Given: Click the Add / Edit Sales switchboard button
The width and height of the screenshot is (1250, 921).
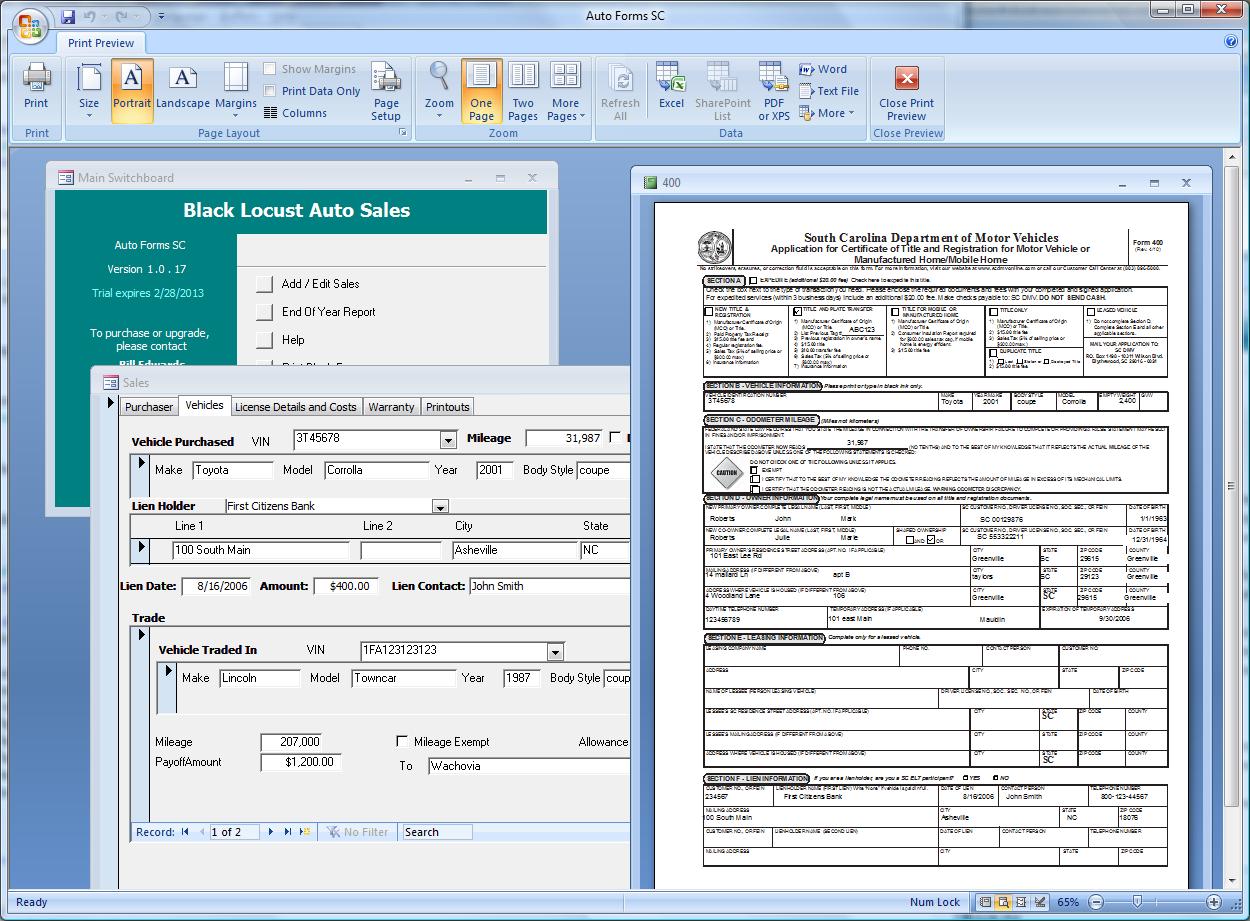Looking at the screenshot, I should coord(264,284).
